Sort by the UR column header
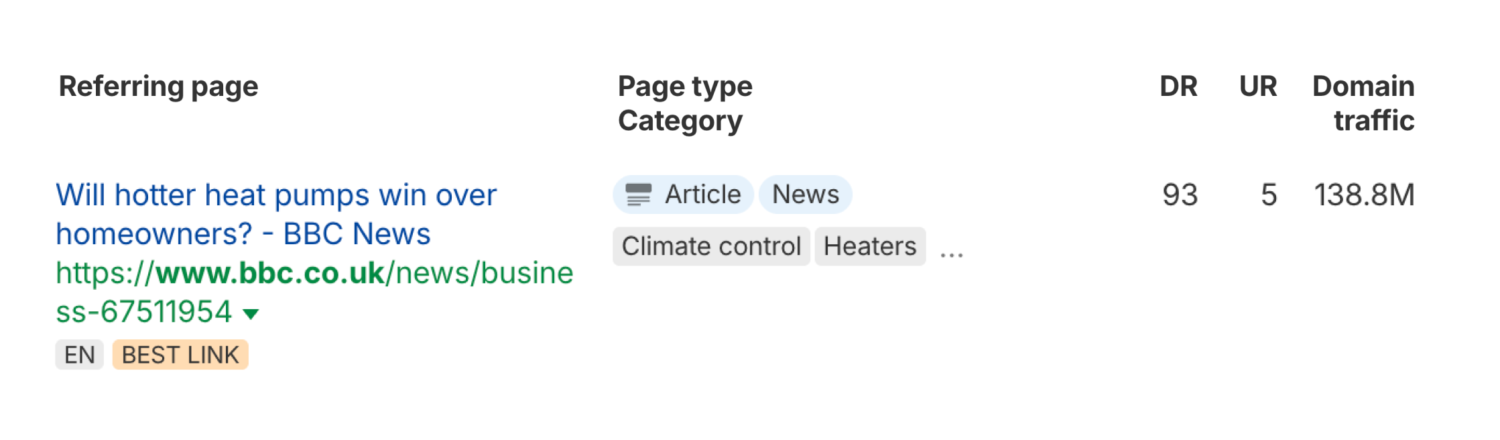Viewport: 1500px width, 440px height. point(1258,87)
